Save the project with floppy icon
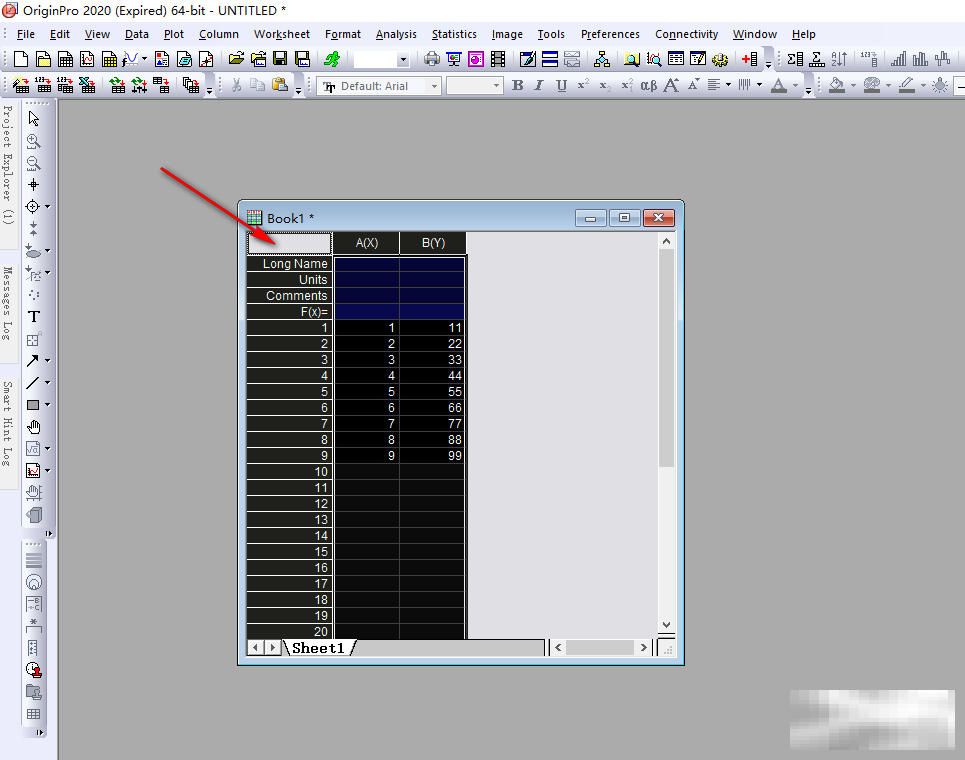 click(280, 59)
